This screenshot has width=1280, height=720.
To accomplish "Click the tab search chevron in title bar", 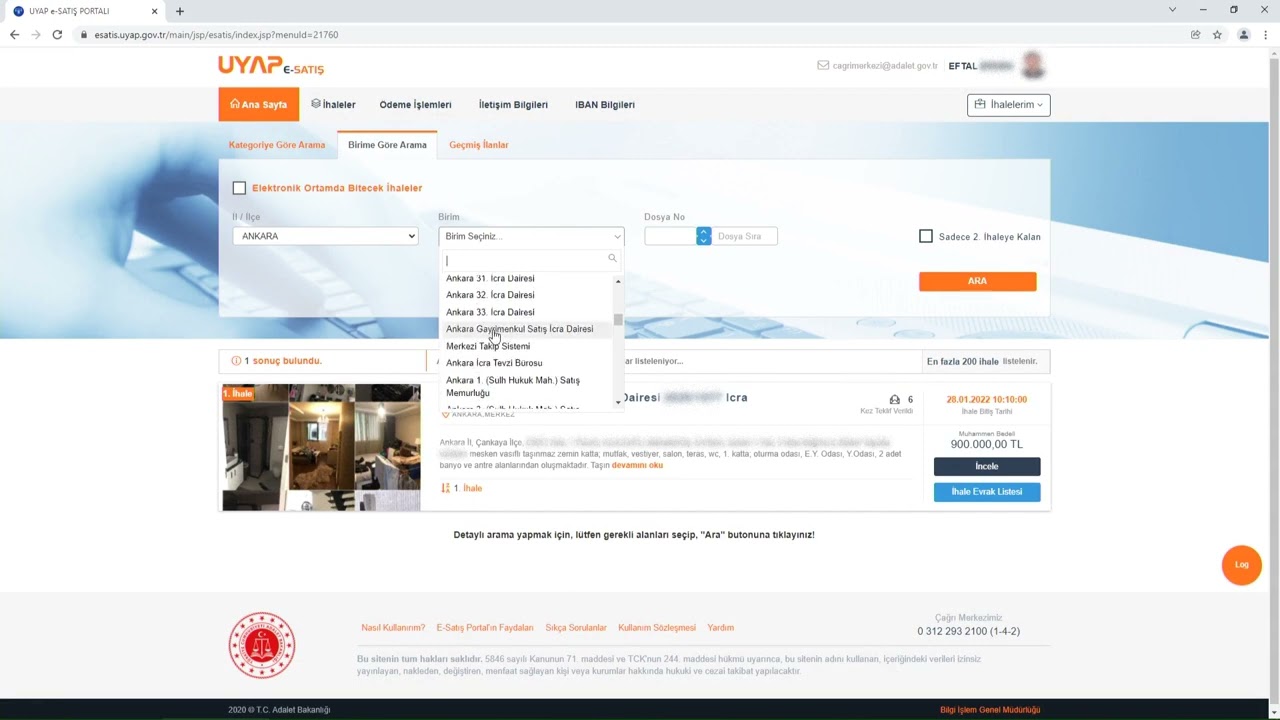I will coord(1173,10).
